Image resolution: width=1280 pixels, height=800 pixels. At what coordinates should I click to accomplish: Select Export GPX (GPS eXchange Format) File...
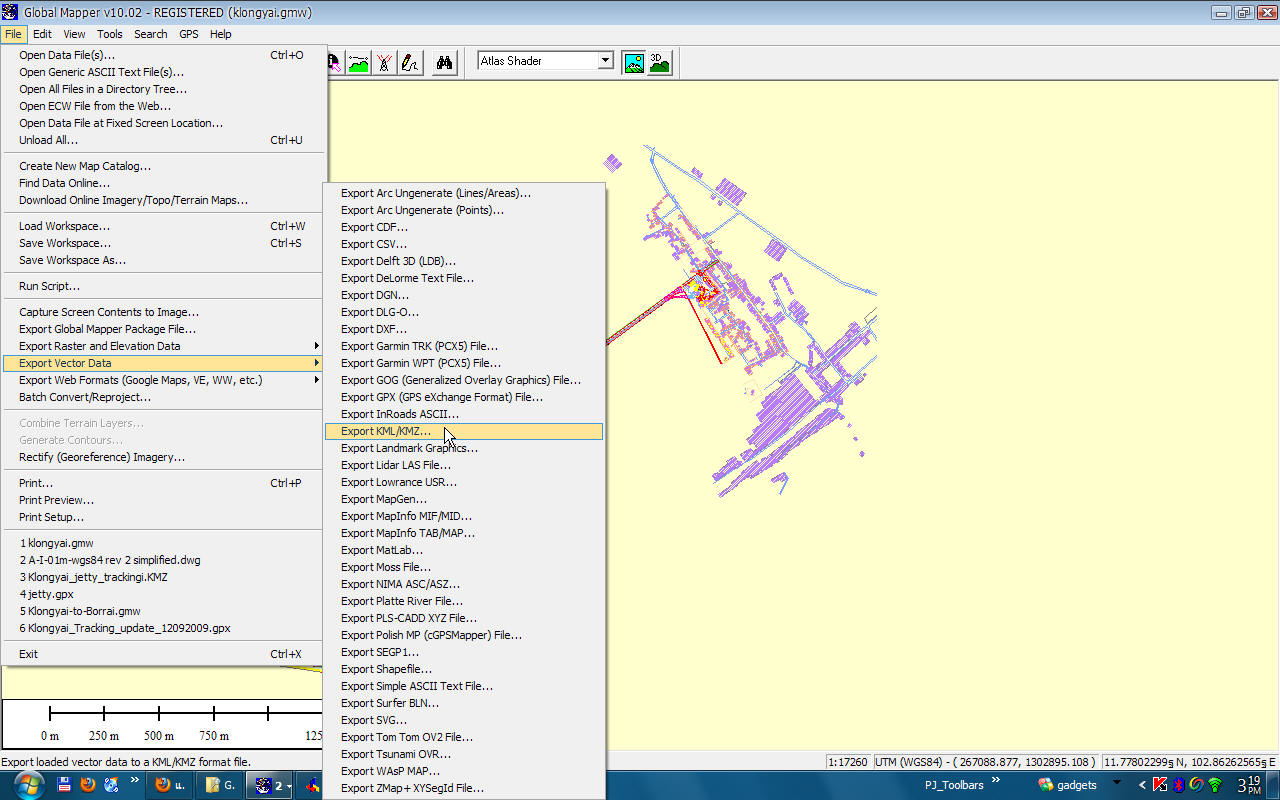click(464, 397)
